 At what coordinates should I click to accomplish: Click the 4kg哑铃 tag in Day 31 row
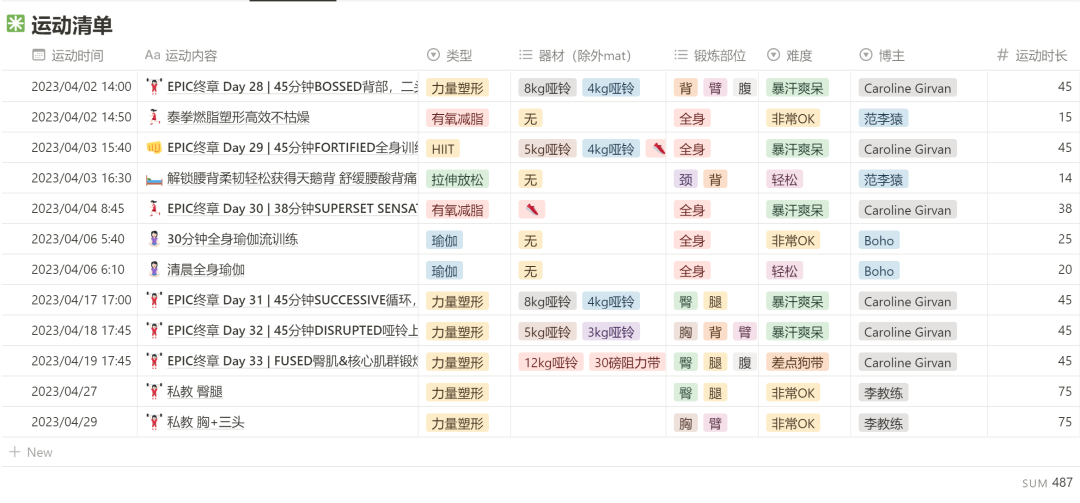[x=611, y=301]
